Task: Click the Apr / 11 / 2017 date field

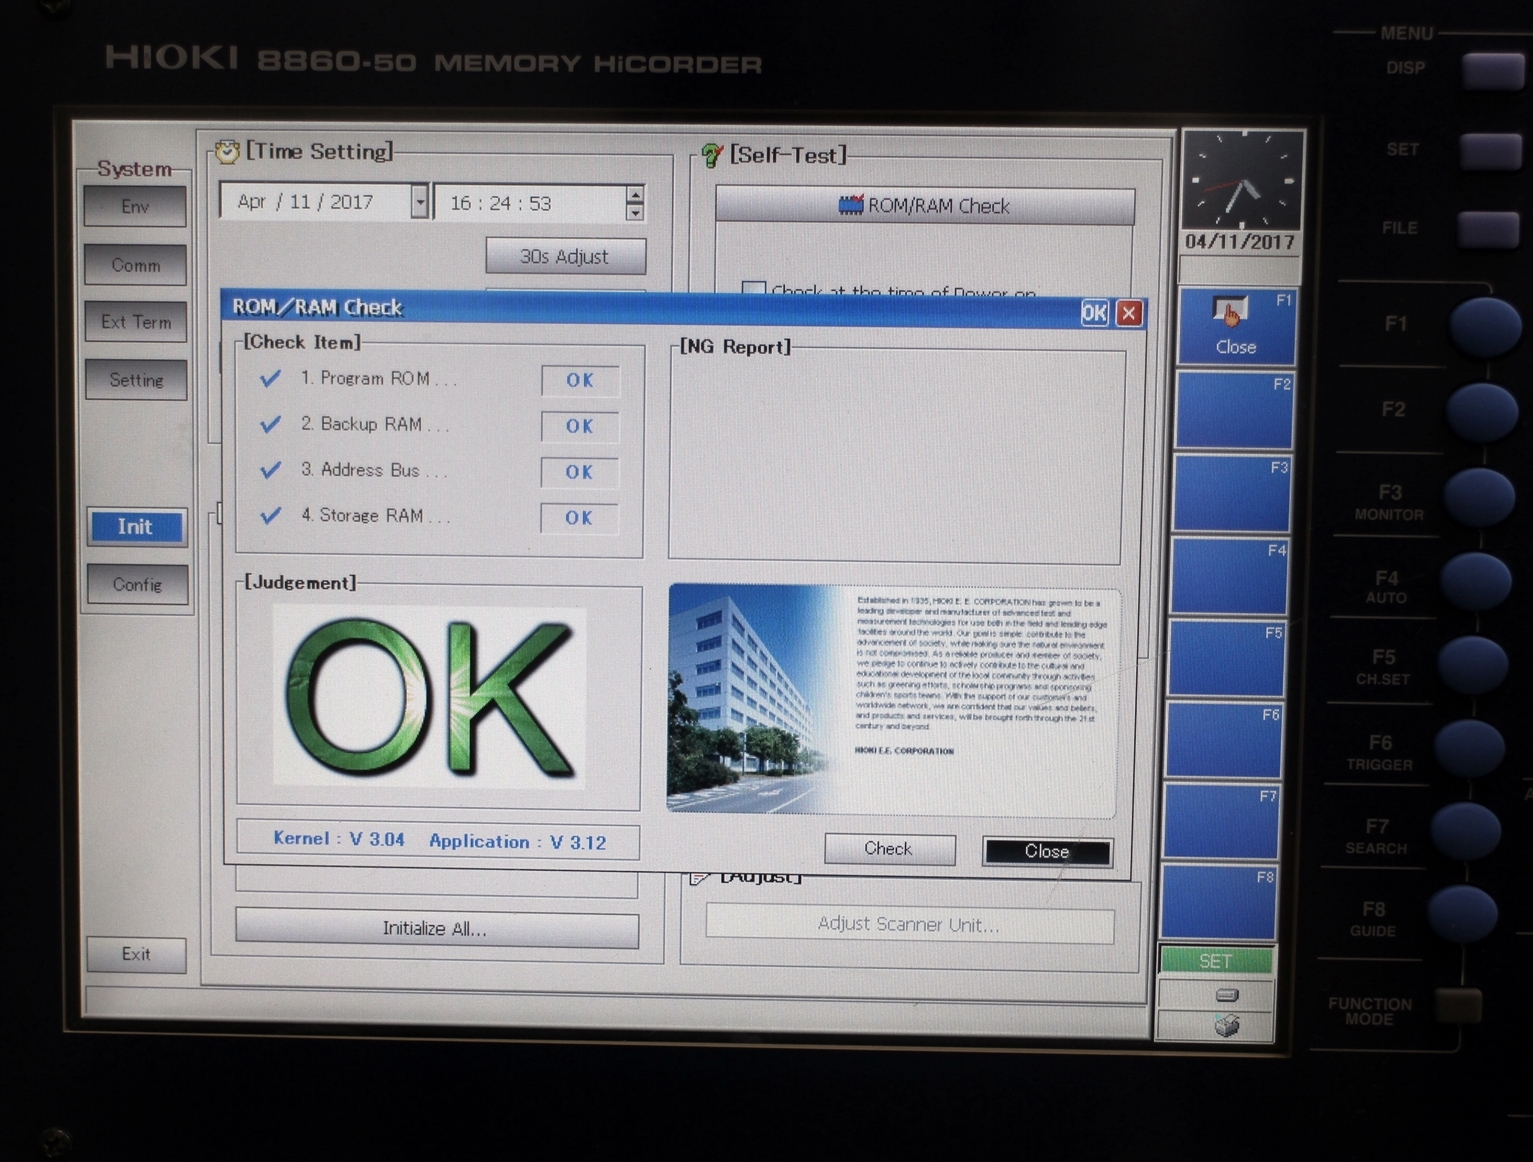Action: tap(314, 202)
